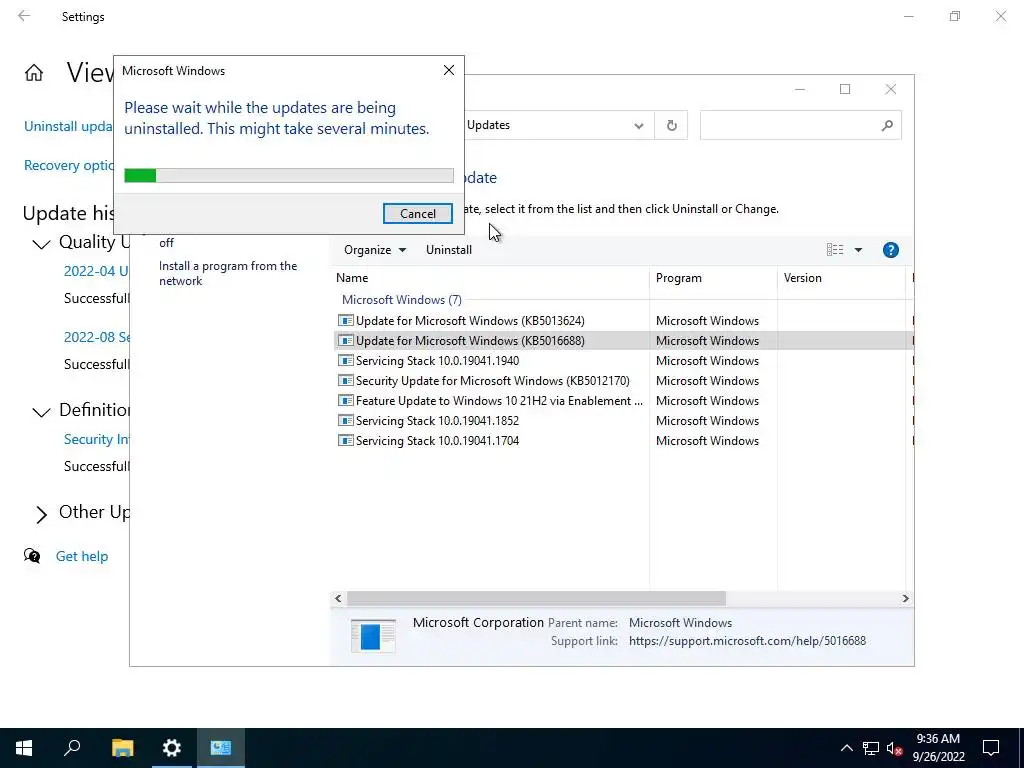Select Servicing Stack 10.0.19041.1940 entry
Screen dimensions: 1024x768
click(437, 360)
